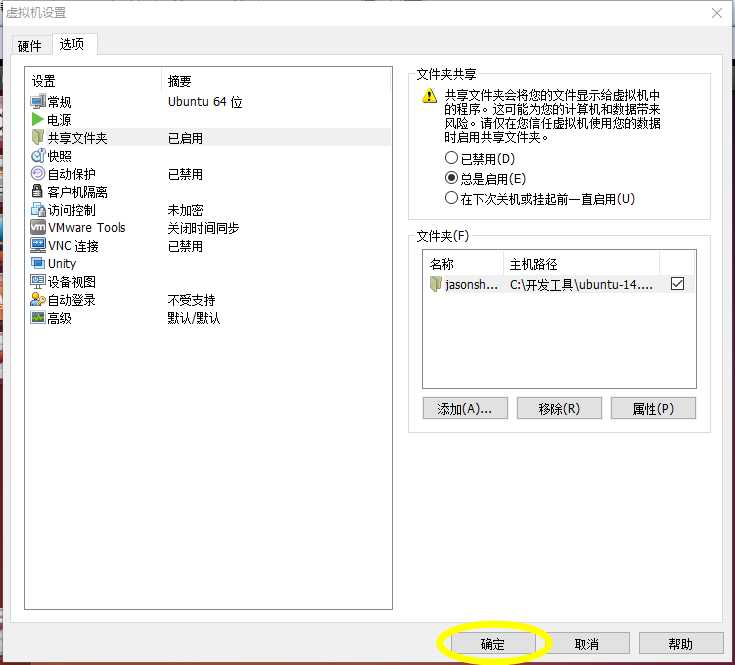Select the 客户机隔离 settings row
Image resolution: width=735 pixels, height=665 pixels.
[210, 192]
